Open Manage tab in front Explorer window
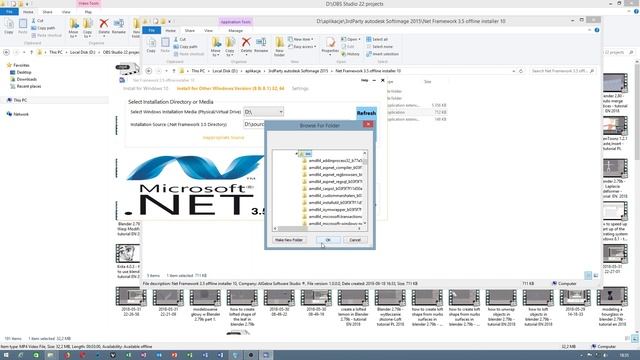 tap(236, 31)
